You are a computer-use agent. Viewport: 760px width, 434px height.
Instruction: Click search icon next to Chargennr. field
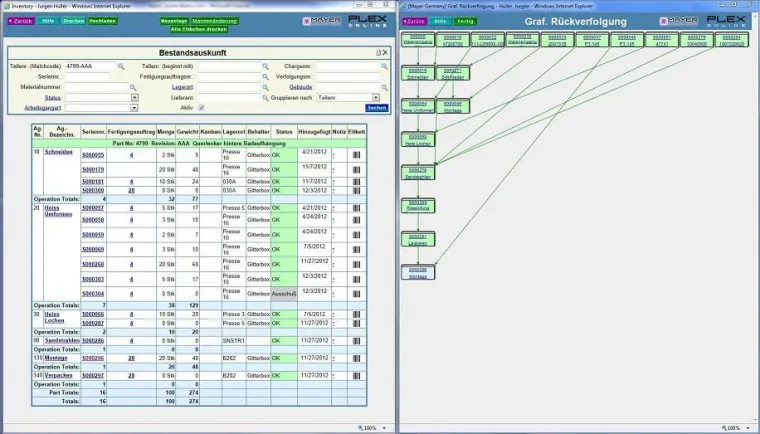385,66
